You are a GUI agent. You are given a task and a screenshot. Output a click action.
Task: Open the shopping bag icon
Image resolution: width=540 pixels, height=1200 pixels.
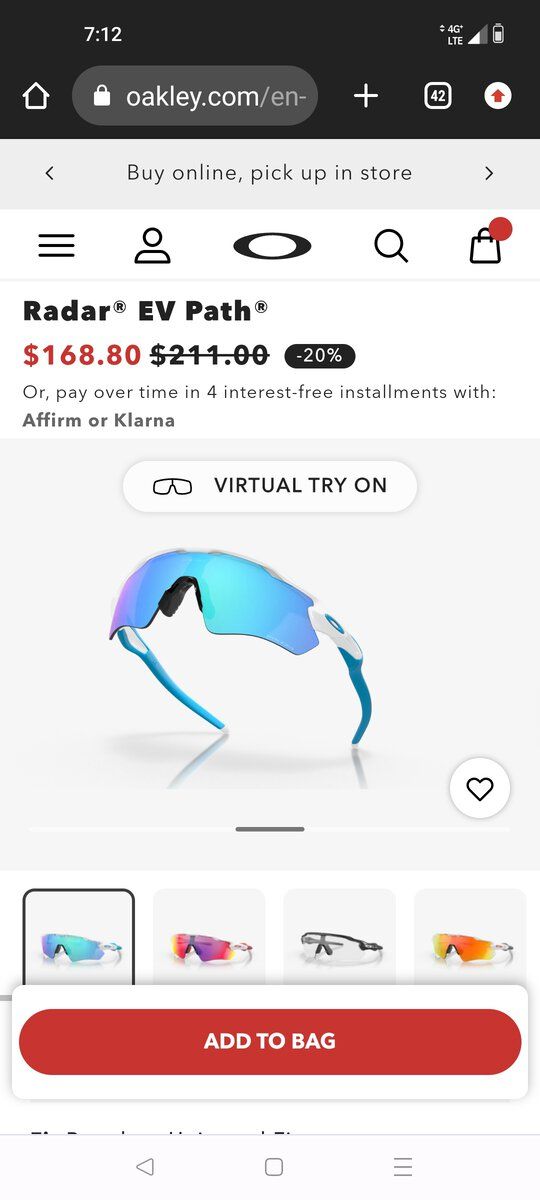click(x=487, y=243)
